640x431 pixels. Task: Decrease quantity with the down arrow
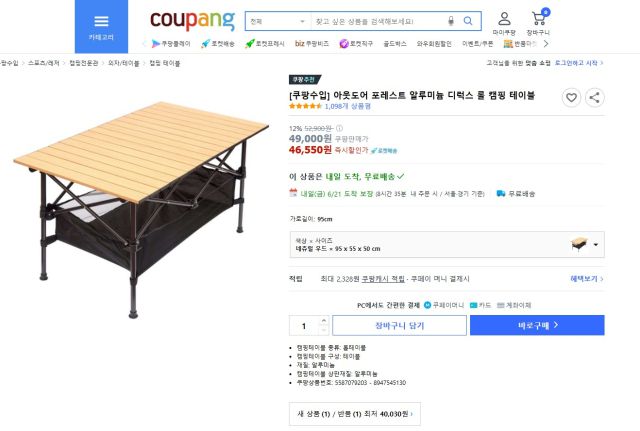(323, 329)
